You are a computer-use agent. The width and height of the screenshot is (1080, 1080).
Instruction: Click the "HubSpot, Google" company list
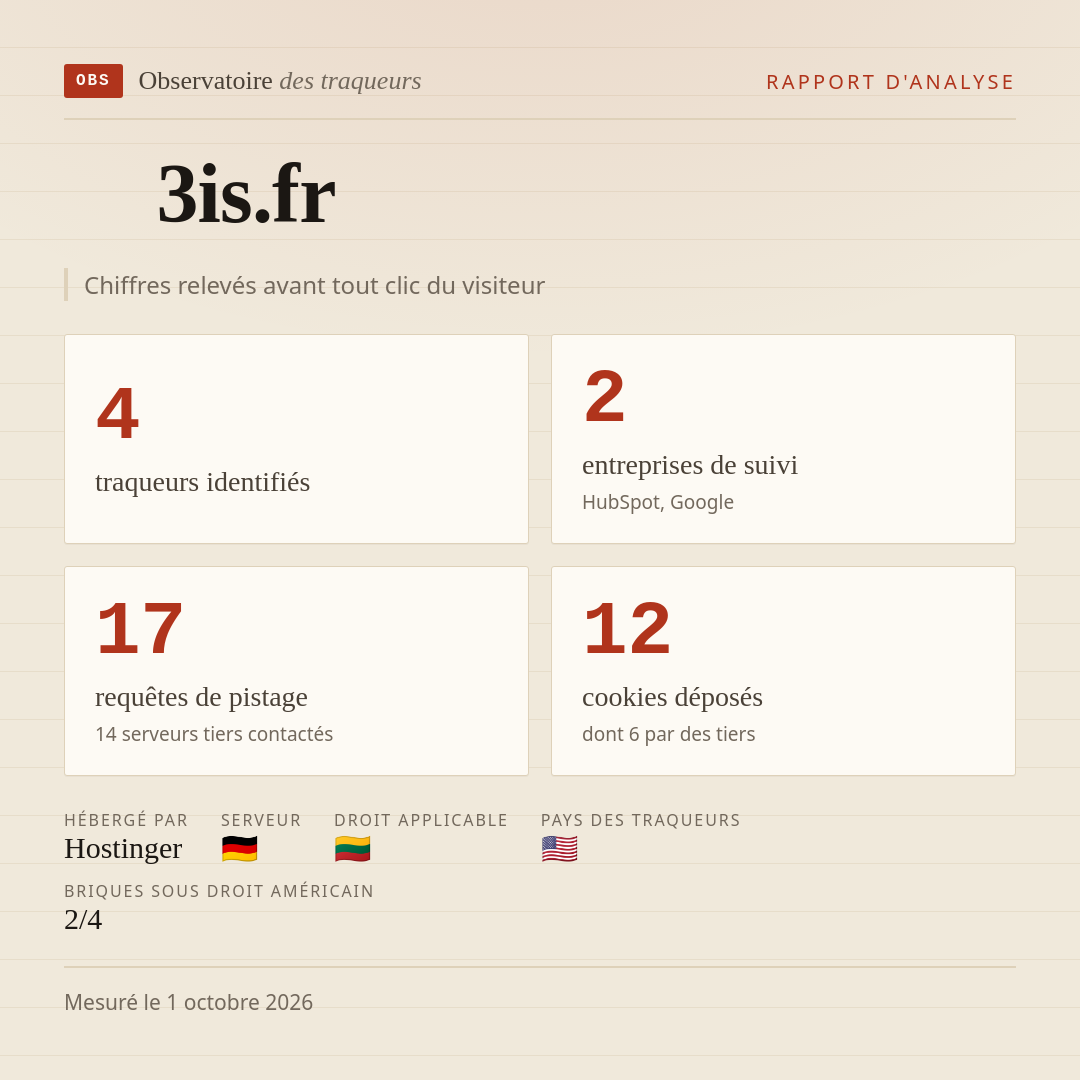tap(658, 502)
